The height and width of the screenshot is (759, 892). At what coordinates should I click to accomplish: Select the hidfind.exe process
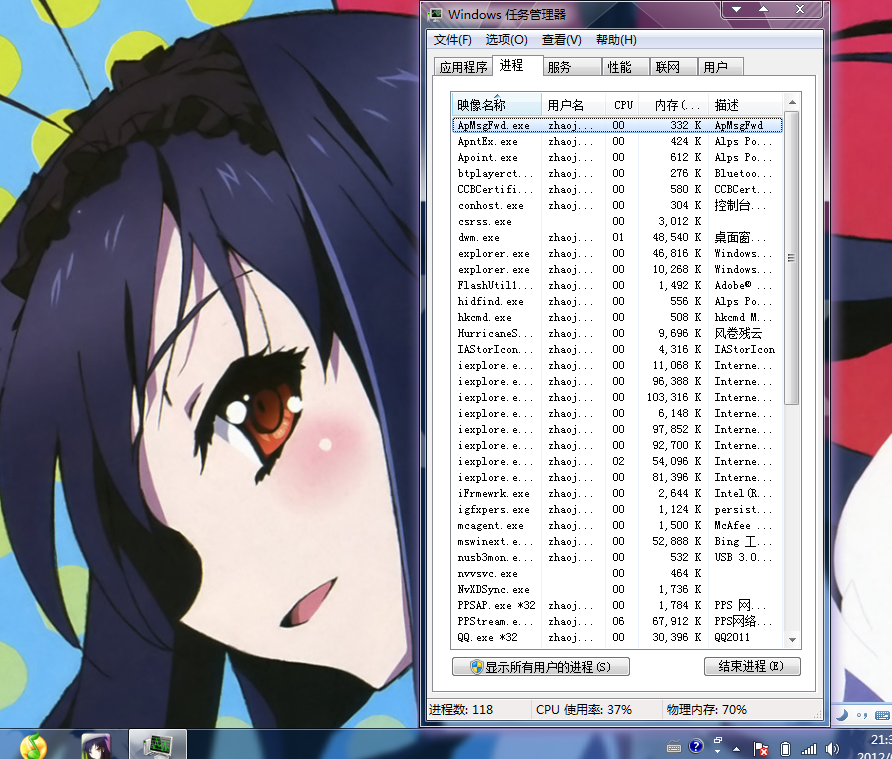617,301
